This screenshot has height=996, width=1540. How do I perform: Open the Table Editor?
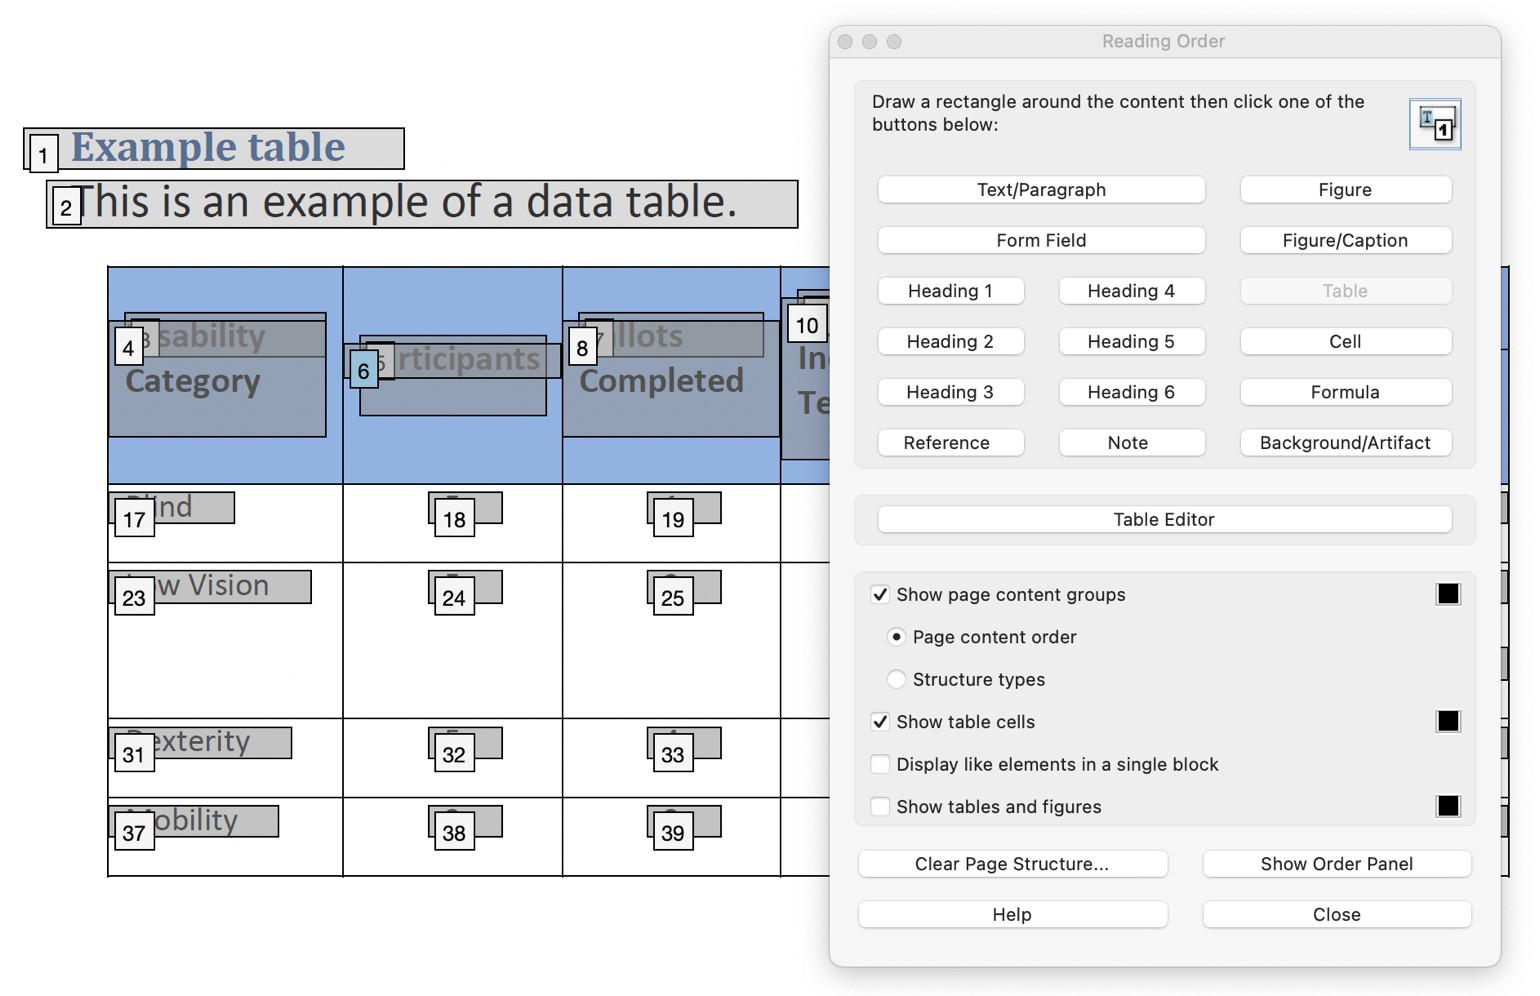(1164, 519)
